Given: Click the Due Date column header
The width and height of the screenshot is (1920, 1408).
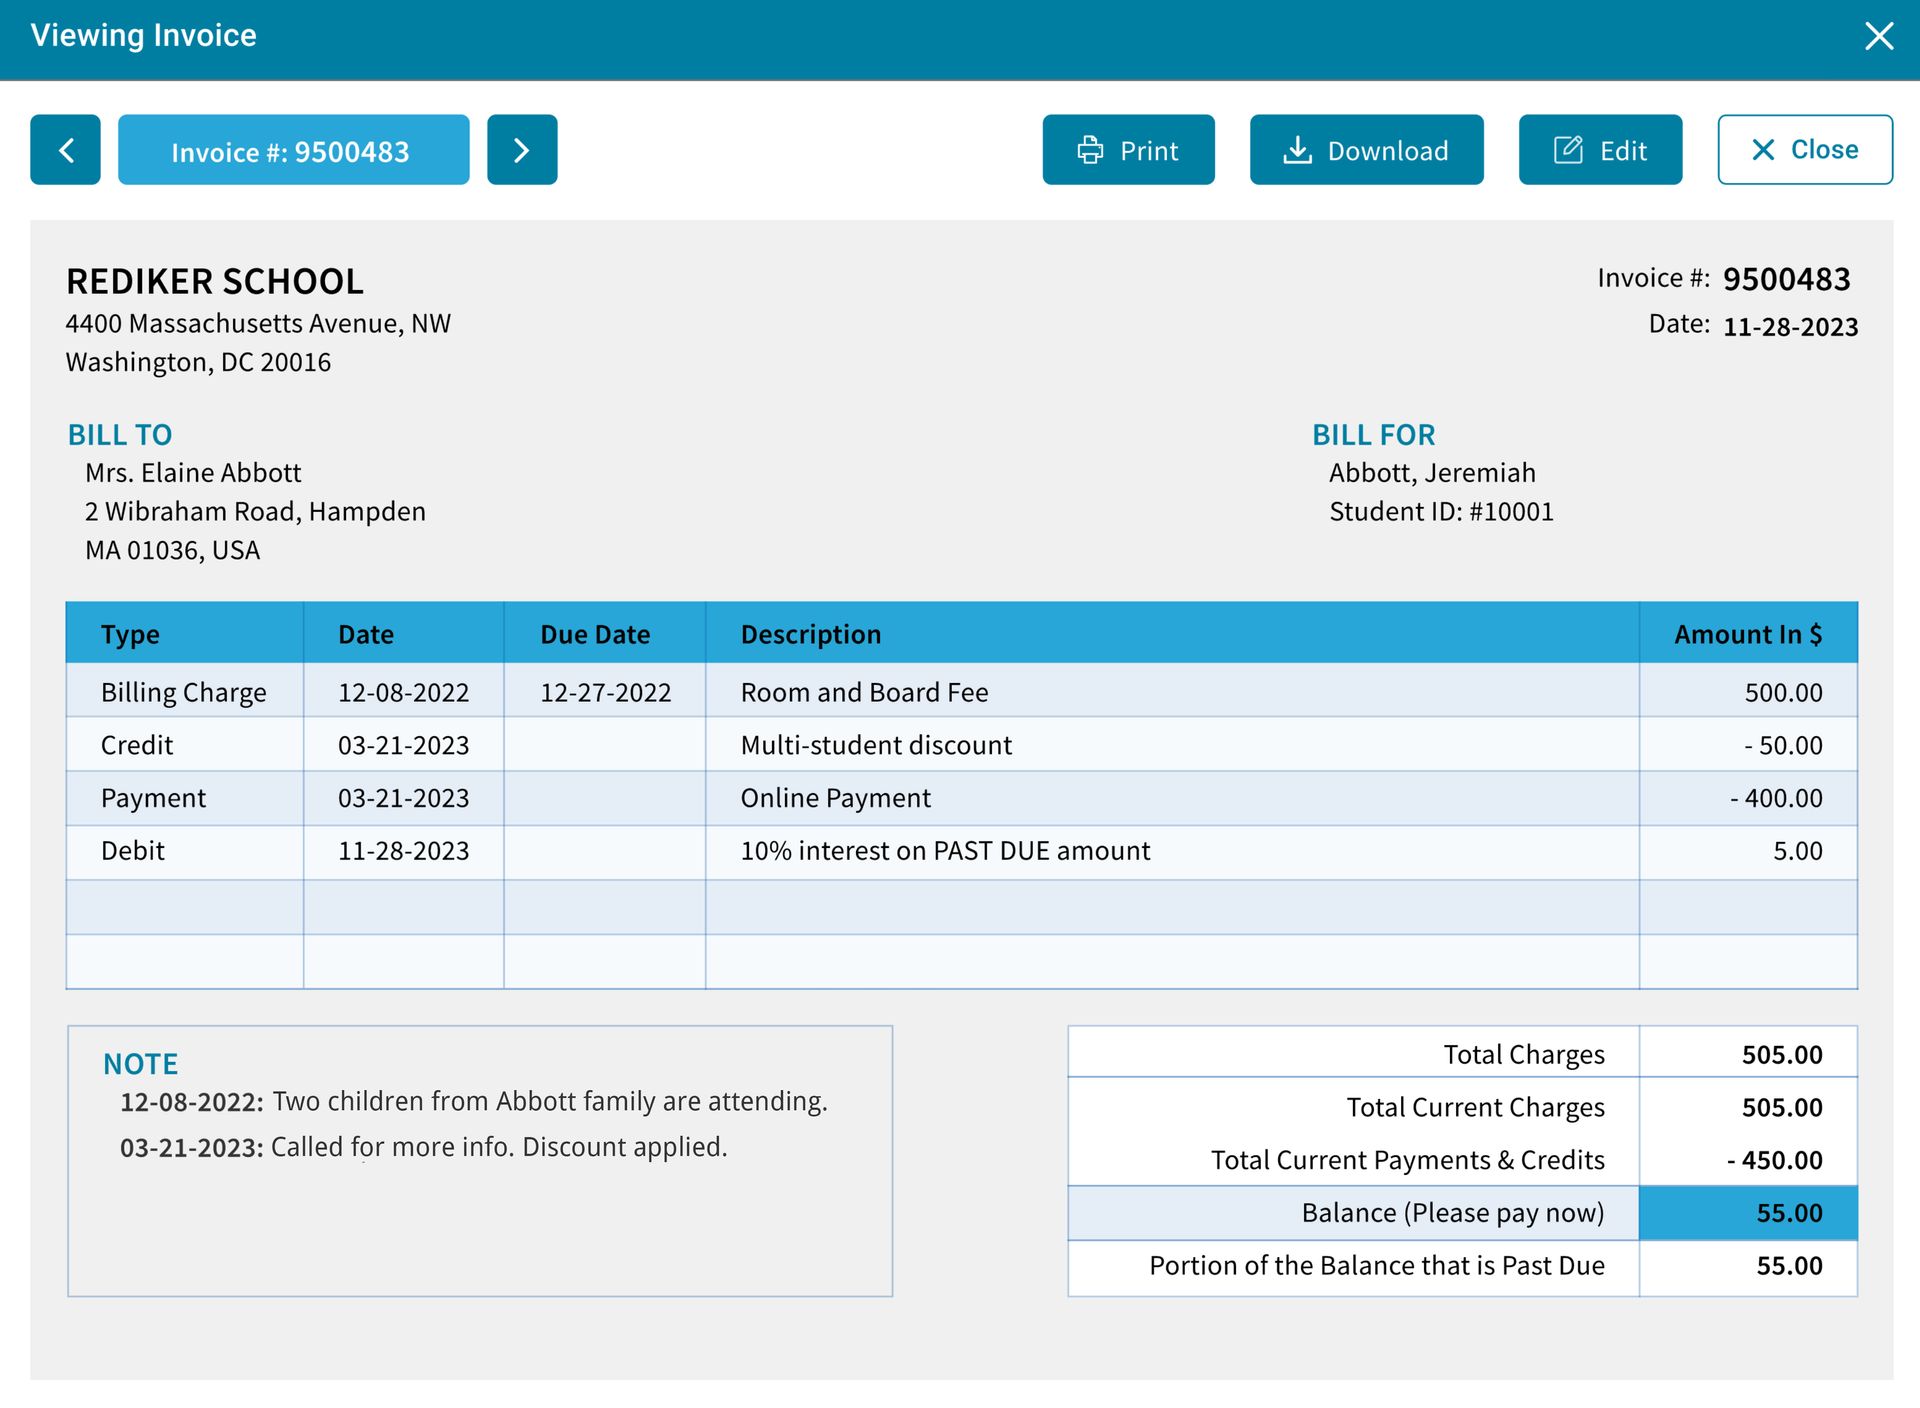Looking at the screenshot, I should 595,634.
